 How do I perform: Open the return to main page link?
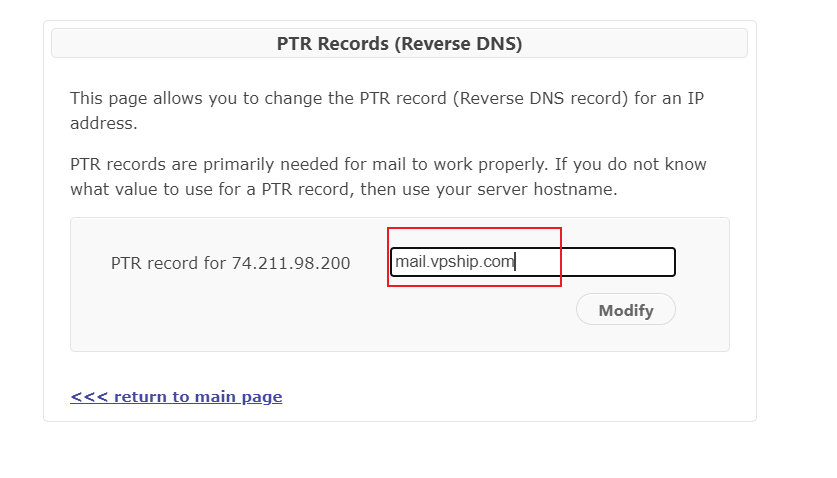[x=176, y=397]
